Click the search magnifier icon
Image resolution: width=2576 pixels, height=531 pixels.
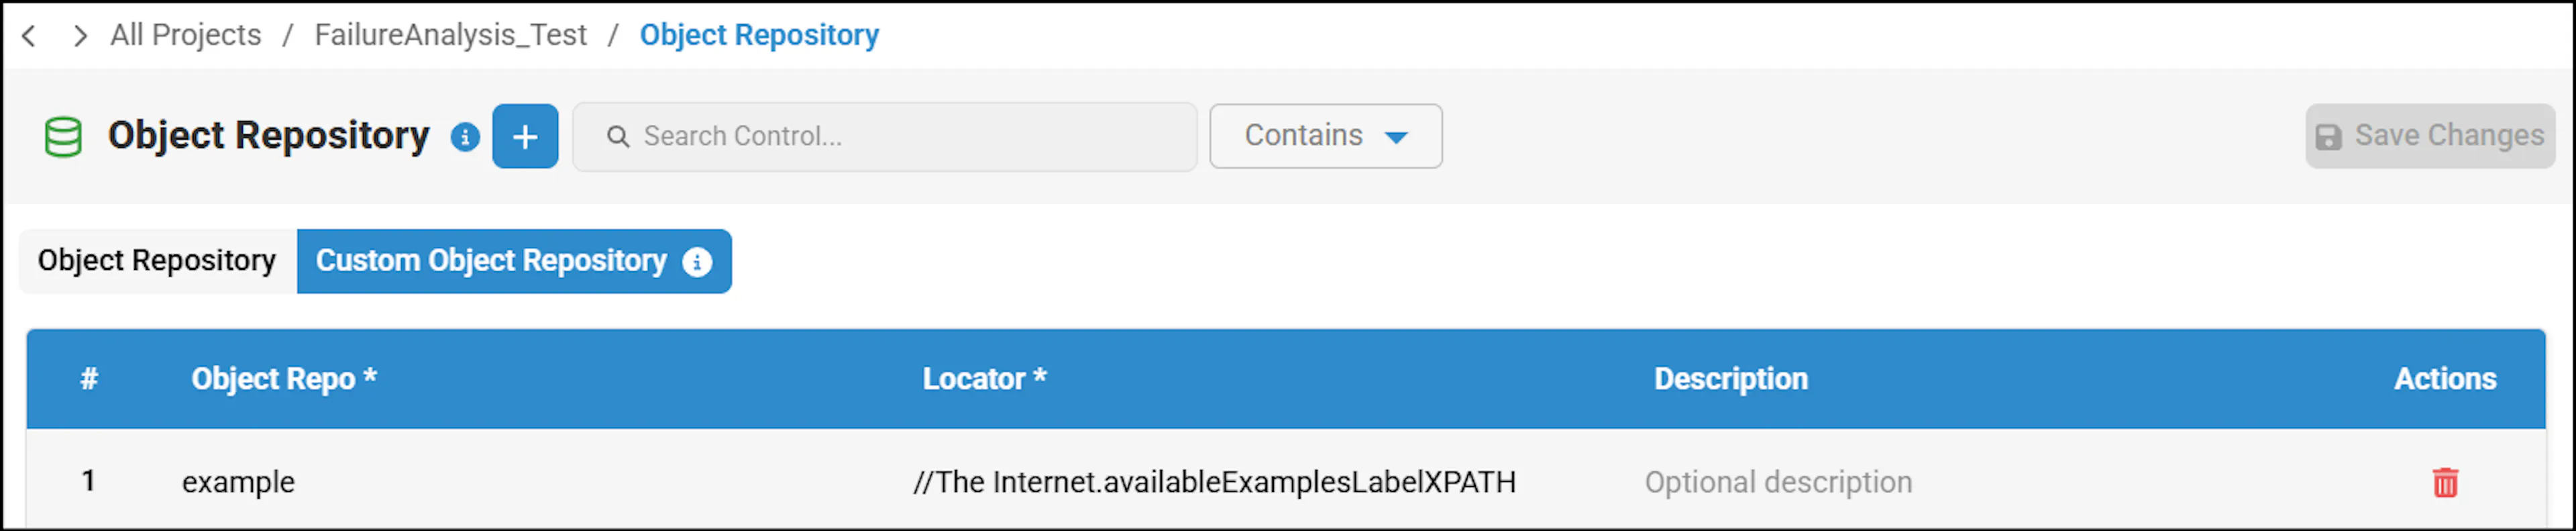pyautogui.click(x=618, y=136)
